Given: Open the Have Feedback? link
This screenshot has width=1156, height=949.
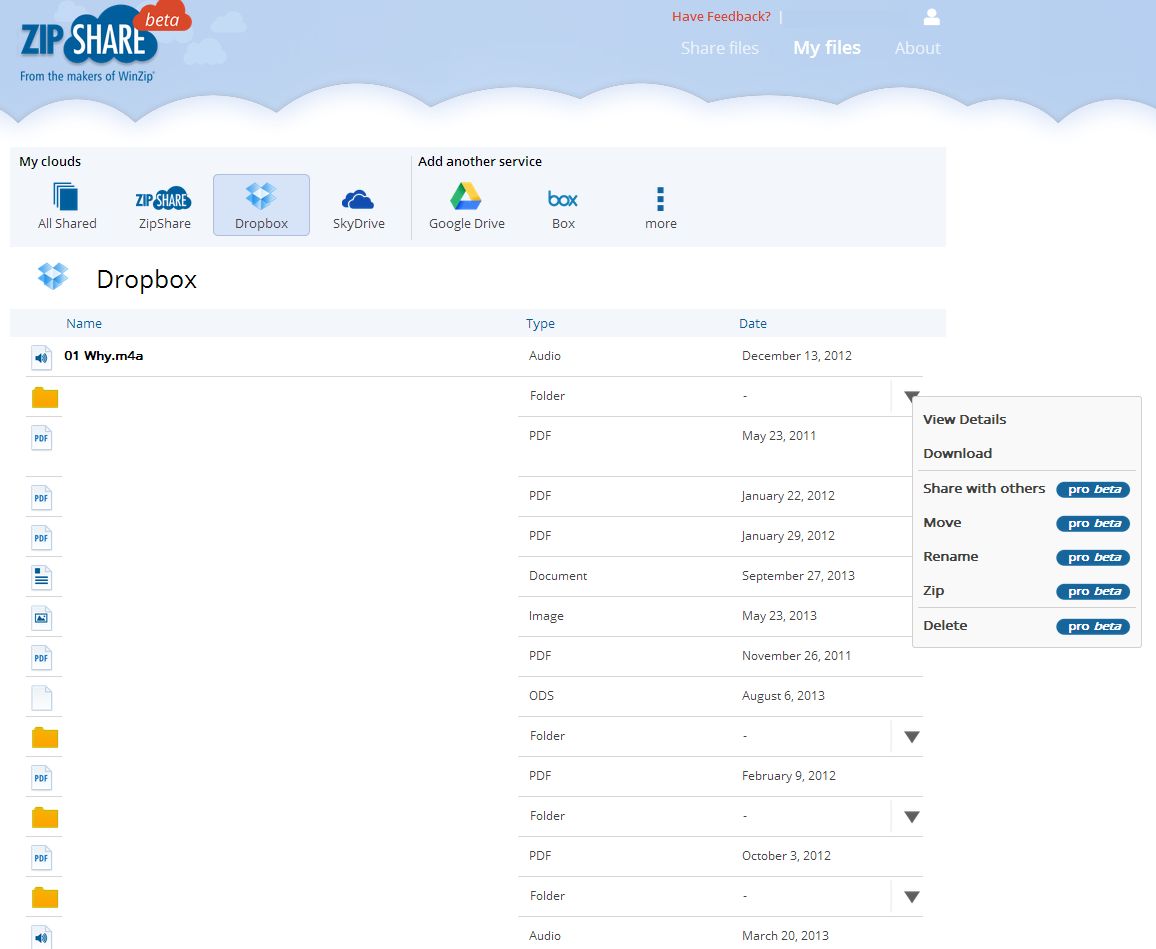Looking at the screenshot, I should (x=721, y=16).
